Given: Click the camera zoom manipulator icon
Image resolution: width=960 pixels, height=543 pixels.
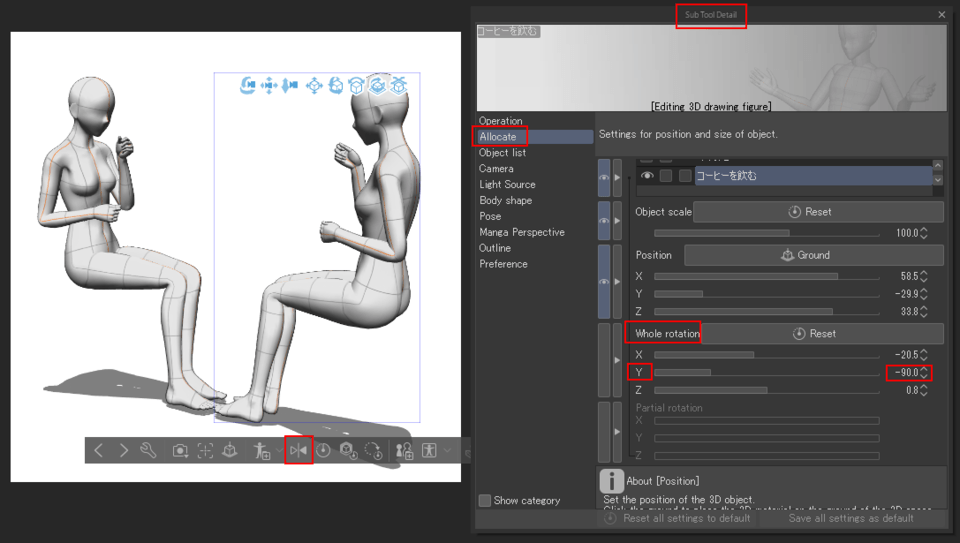Looking at the screenshot, I should (290, 85).
